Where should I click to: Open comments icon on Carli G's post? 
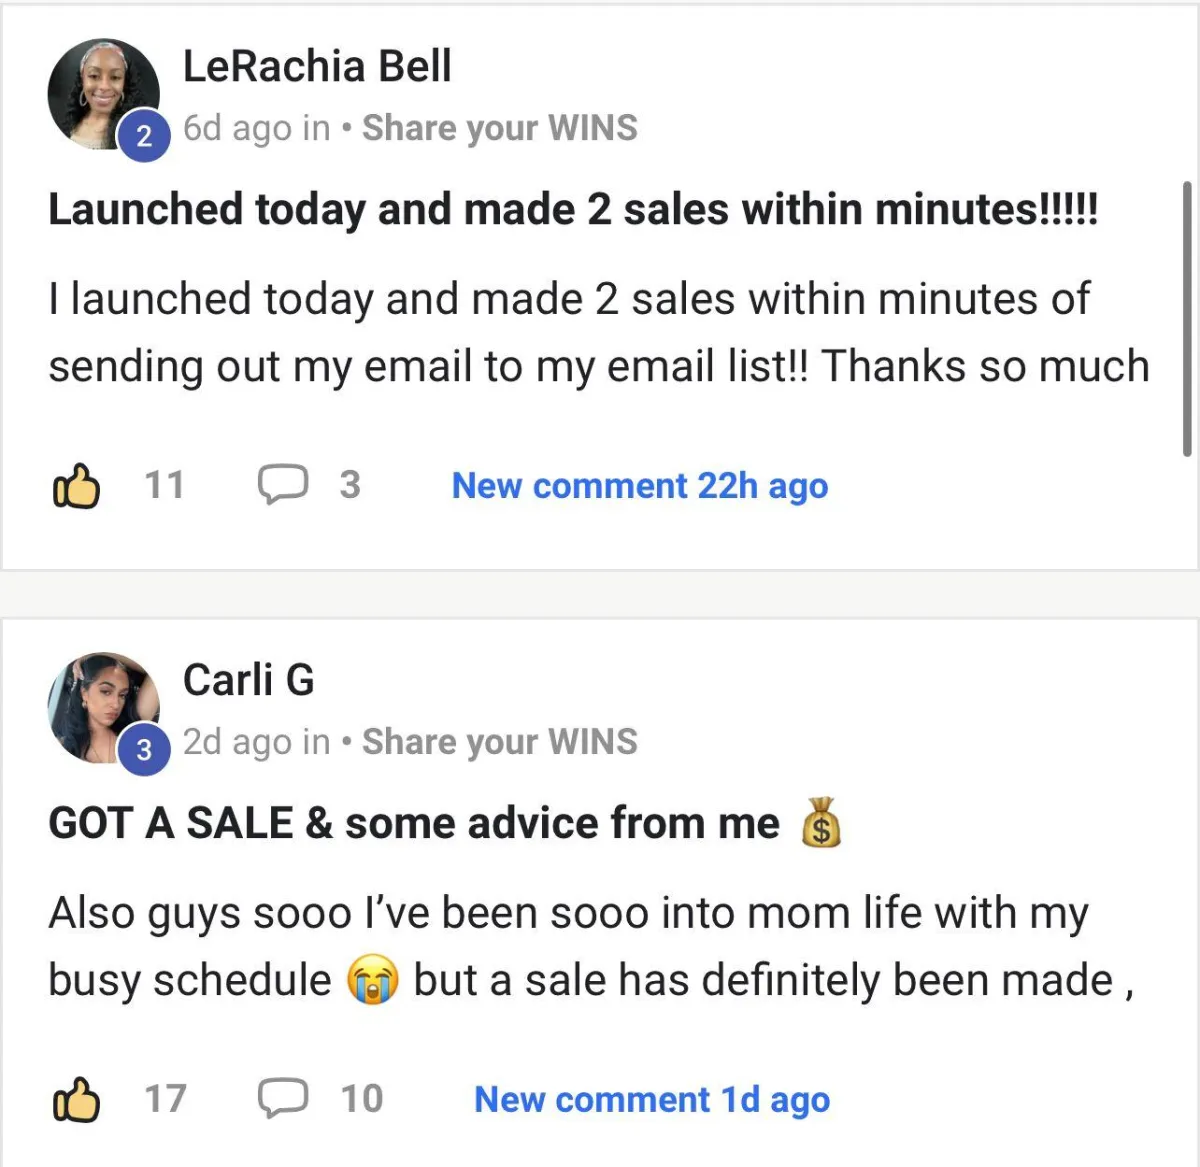[x=283, y=1098]
